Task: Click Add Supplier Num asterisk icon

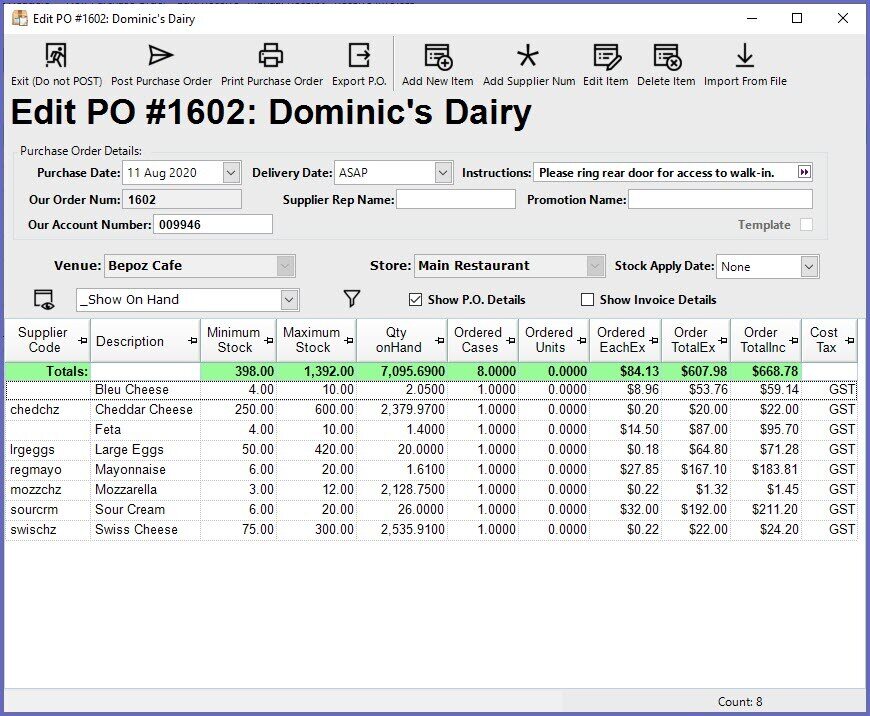Action: [x=528, y=56]
